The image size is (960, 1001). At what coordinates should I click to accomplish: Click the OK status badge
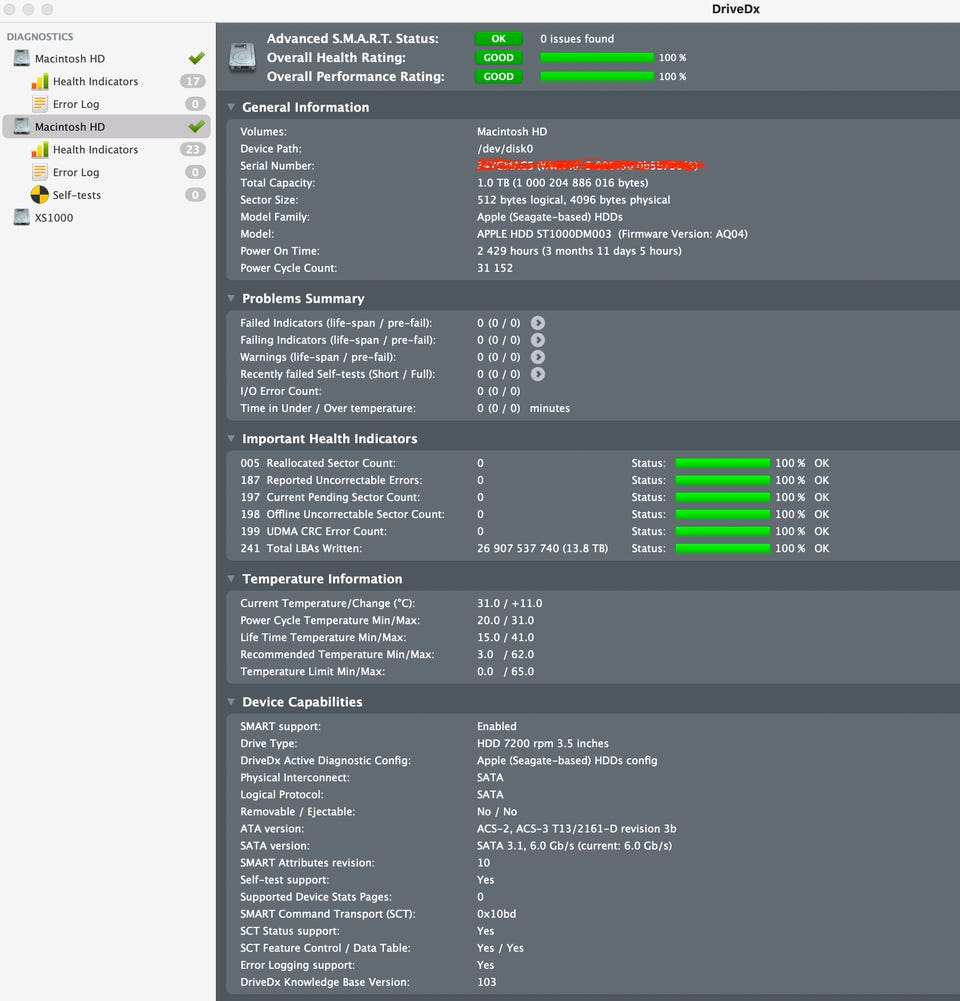click(499, 38)
